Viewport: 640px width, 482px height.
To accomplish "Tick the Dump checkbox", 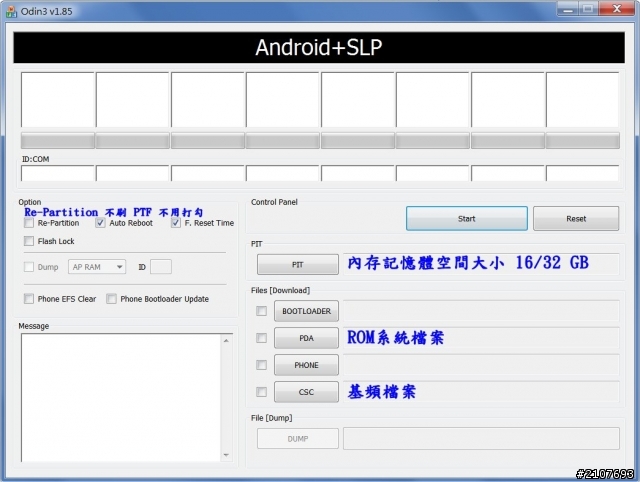I will point(29,267).
